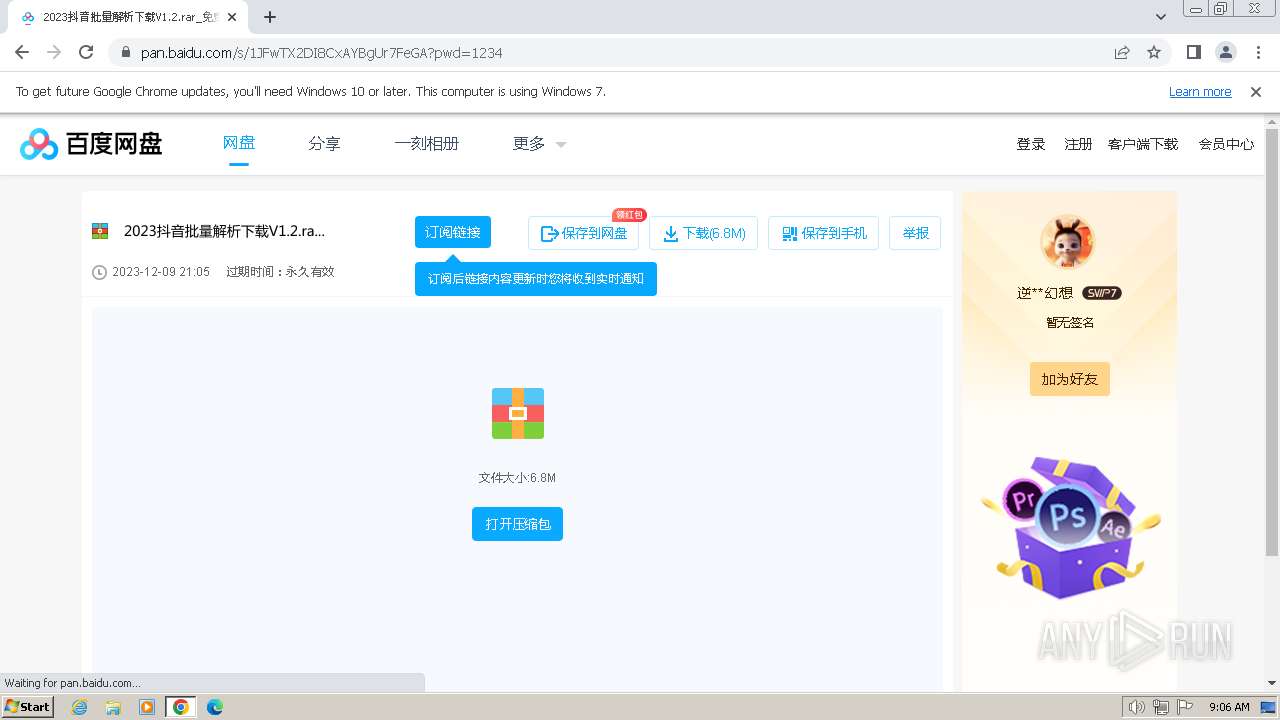Screen dimensions: 1280x720
Task: Close the Baidu pan tab
Action: point(232,17)
